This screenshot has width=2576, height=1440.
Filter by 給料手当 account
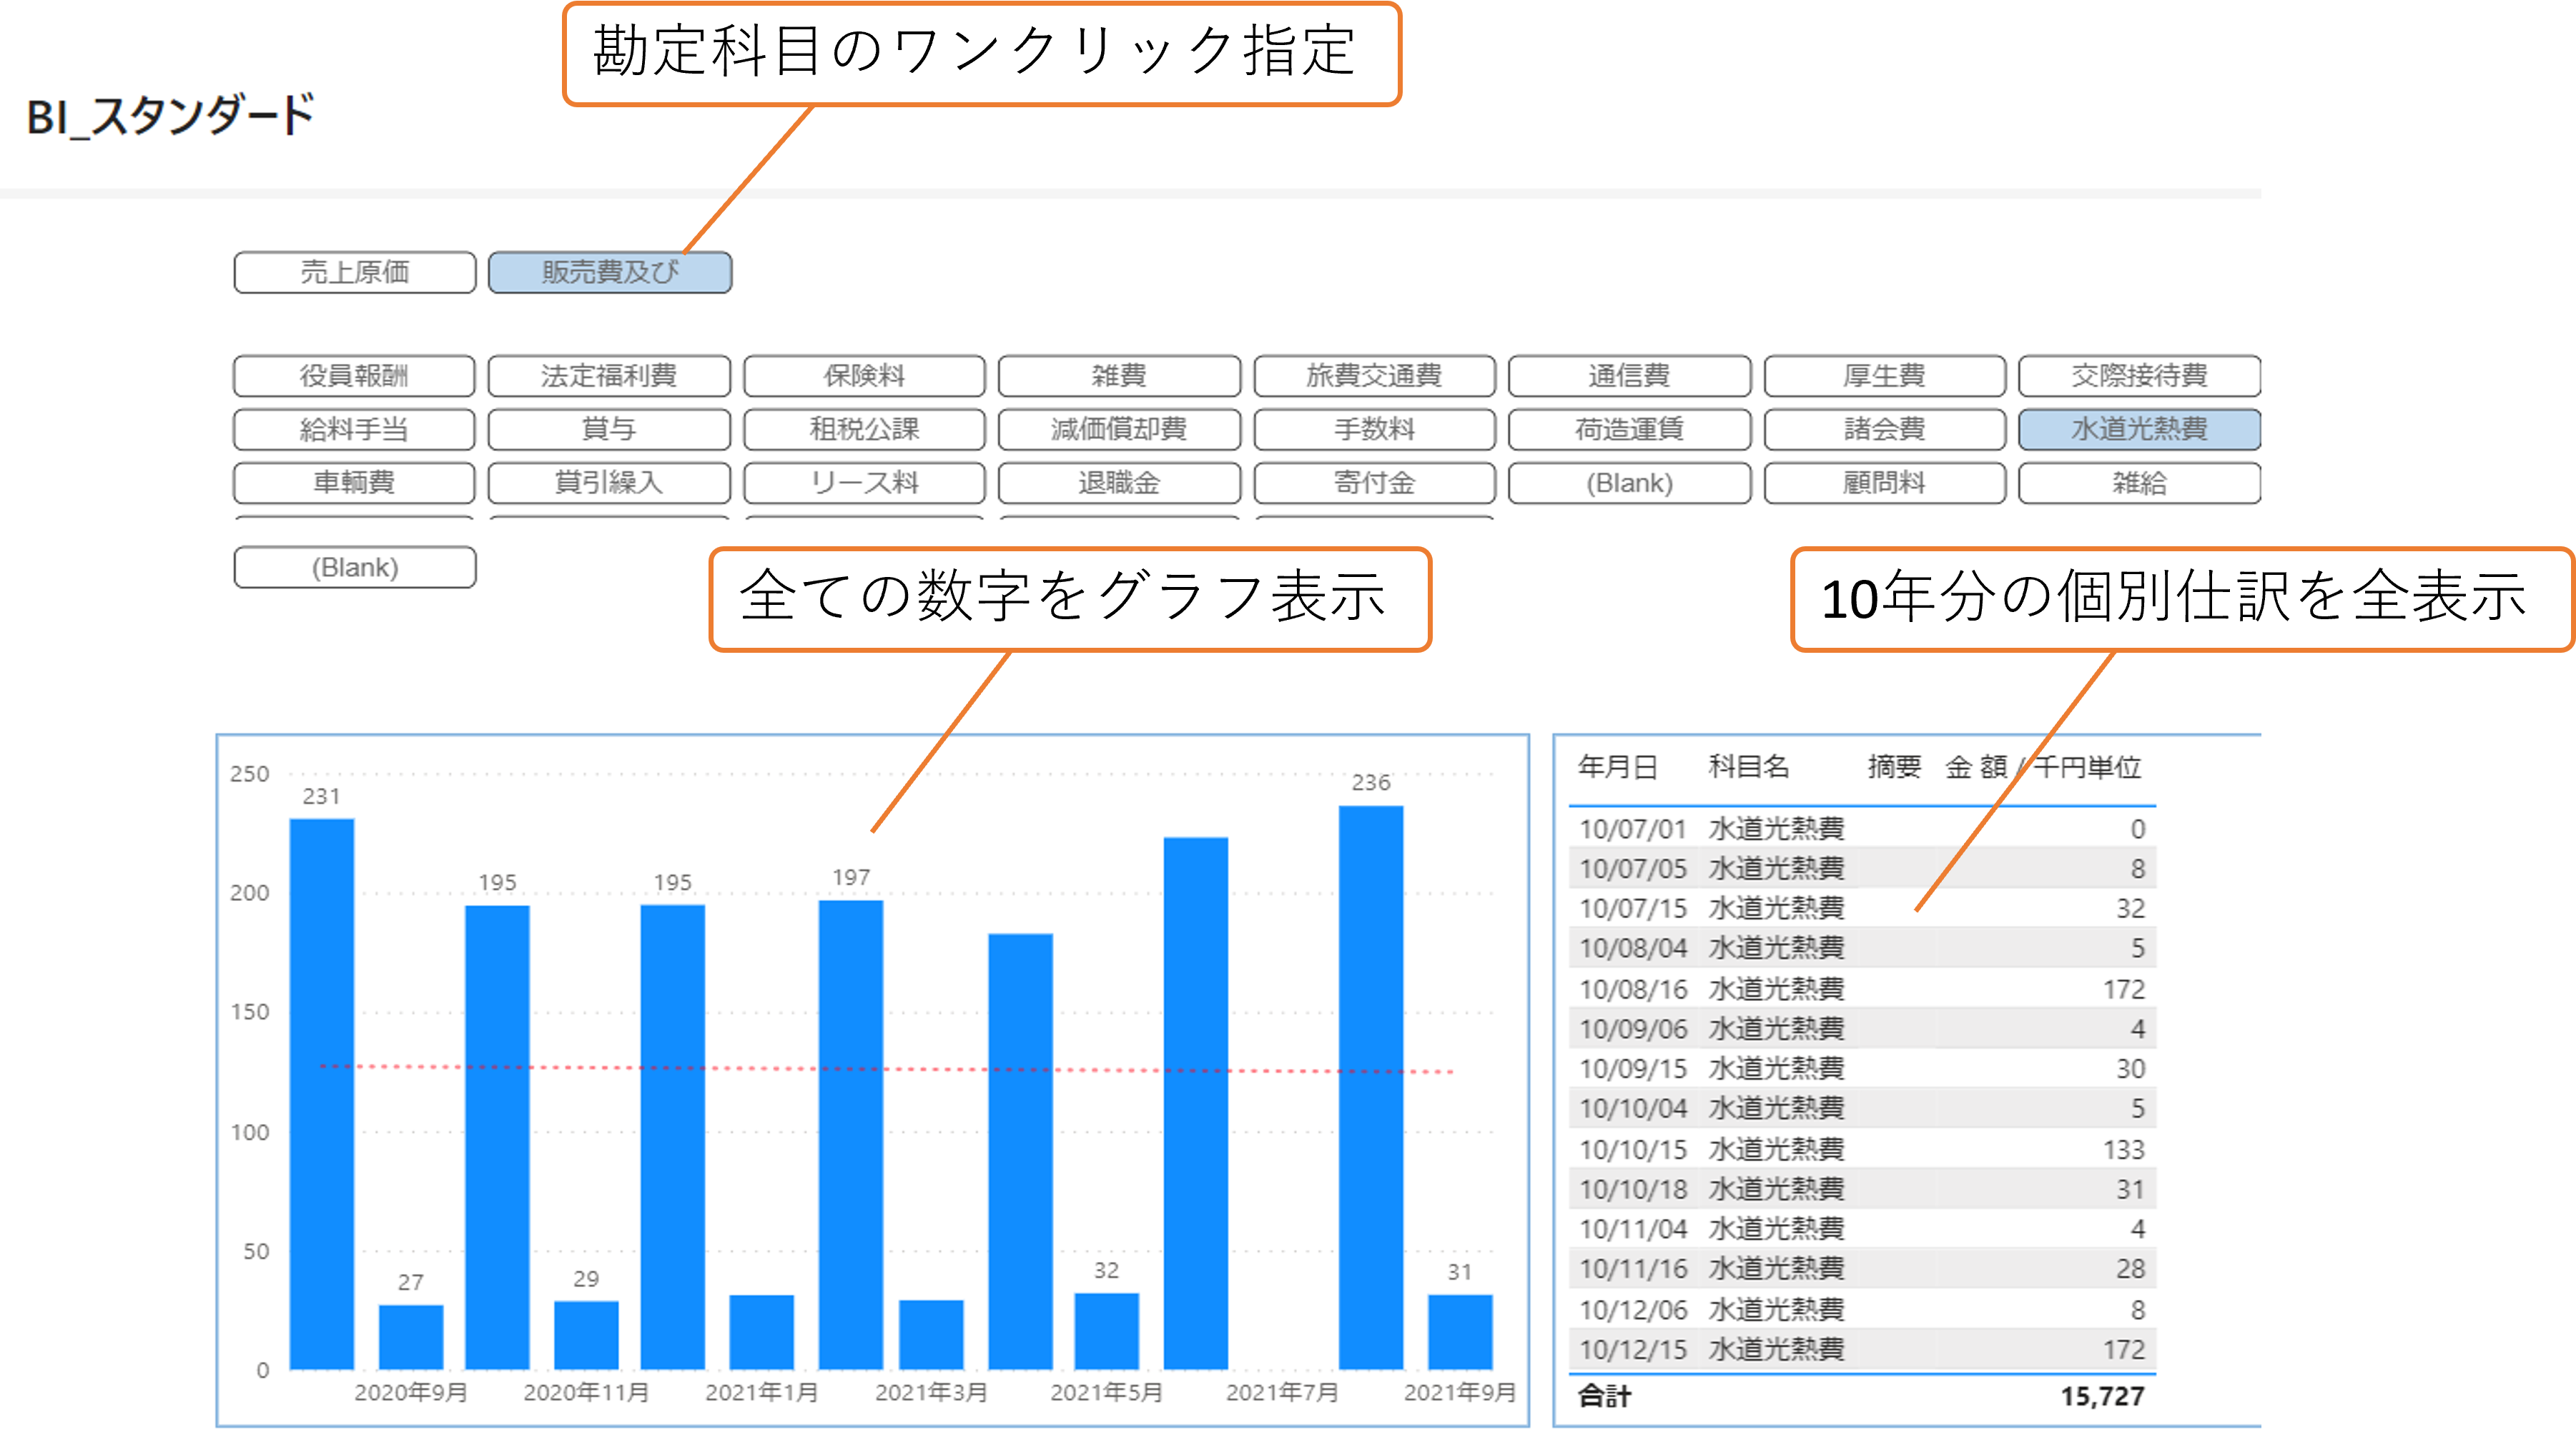(x=355, y=429)
